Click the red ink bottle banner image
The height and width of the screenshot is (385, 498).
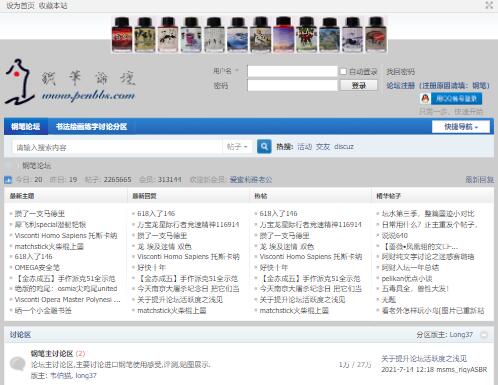click(x=122, y=35)
